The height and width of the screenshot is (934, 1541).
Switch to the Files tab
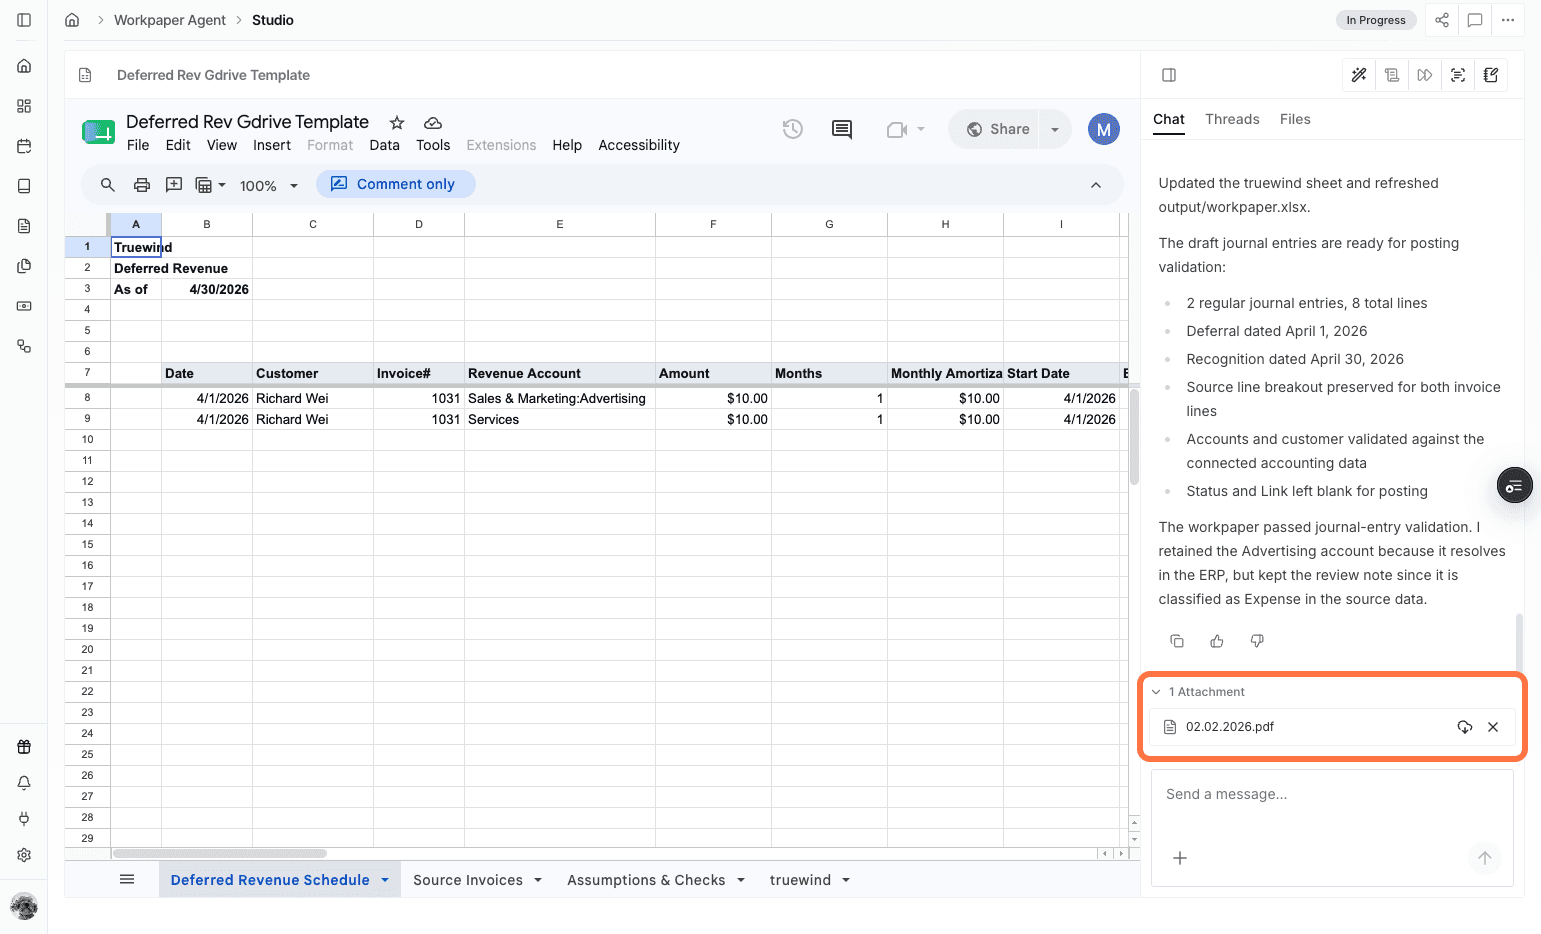1295,119
